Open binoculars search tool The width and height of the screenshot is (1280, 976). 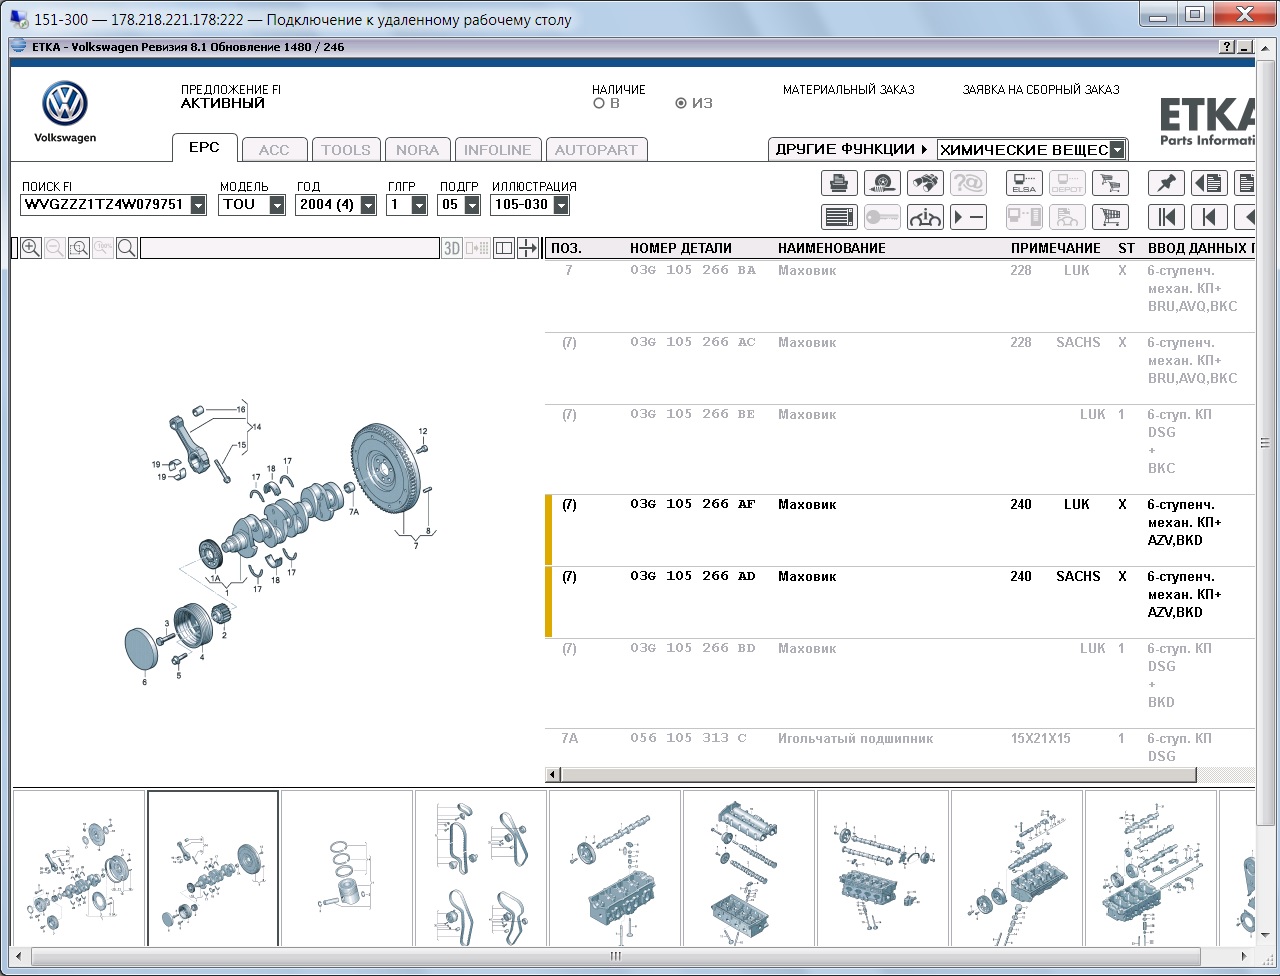(926, 183)
